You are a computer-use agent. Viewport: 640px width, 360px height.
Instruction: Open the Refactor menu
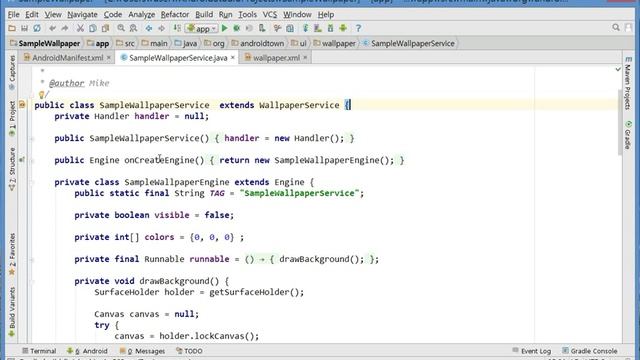click(174, 14)
